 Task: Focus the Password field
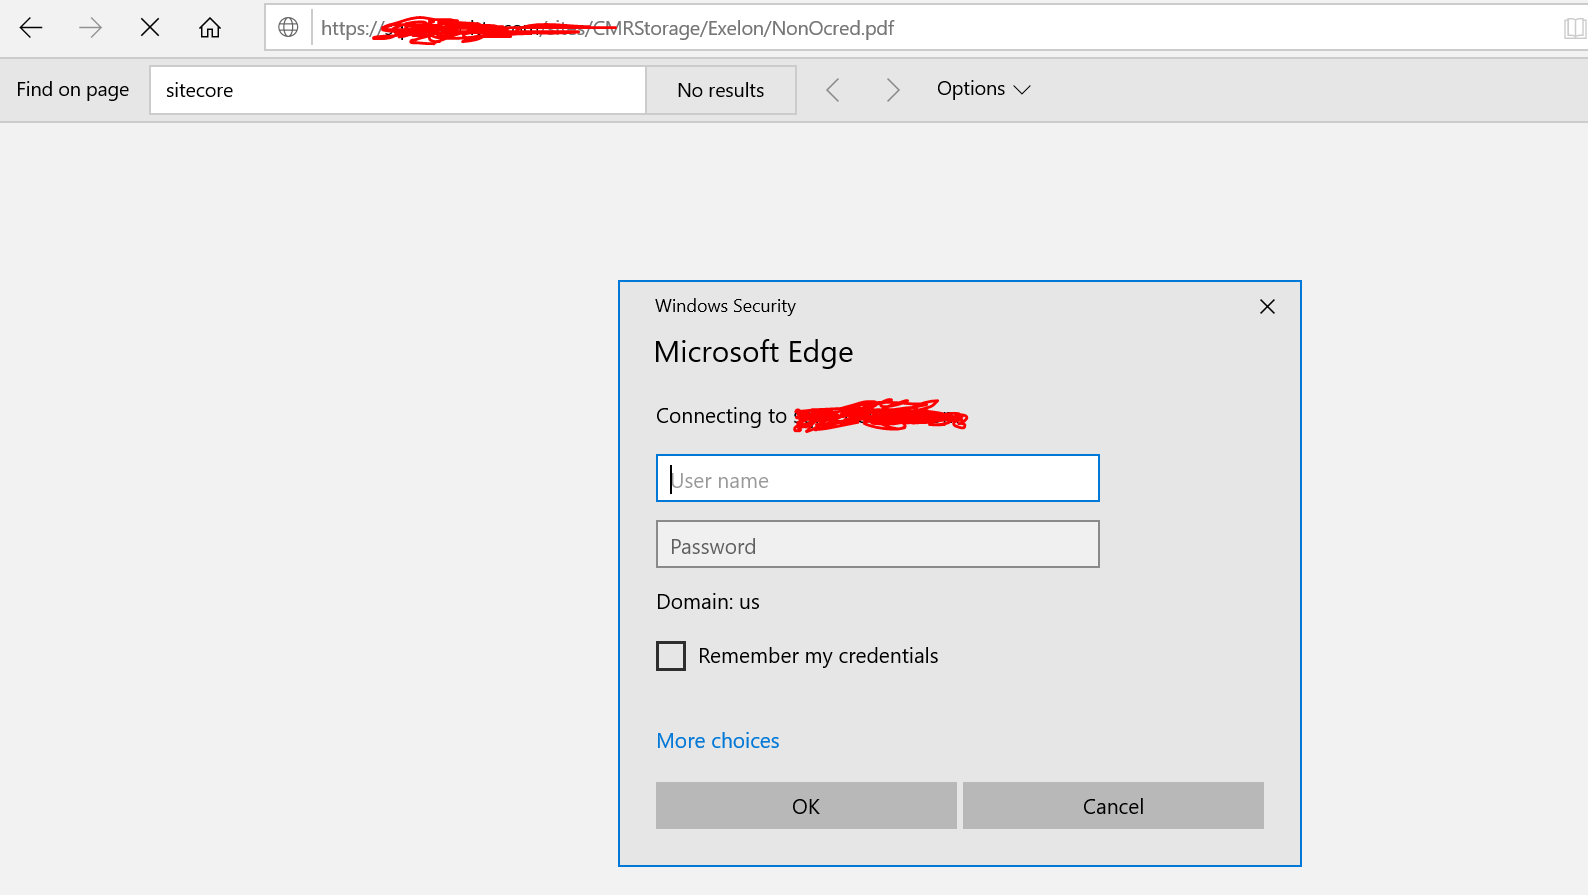pos(878,544)
